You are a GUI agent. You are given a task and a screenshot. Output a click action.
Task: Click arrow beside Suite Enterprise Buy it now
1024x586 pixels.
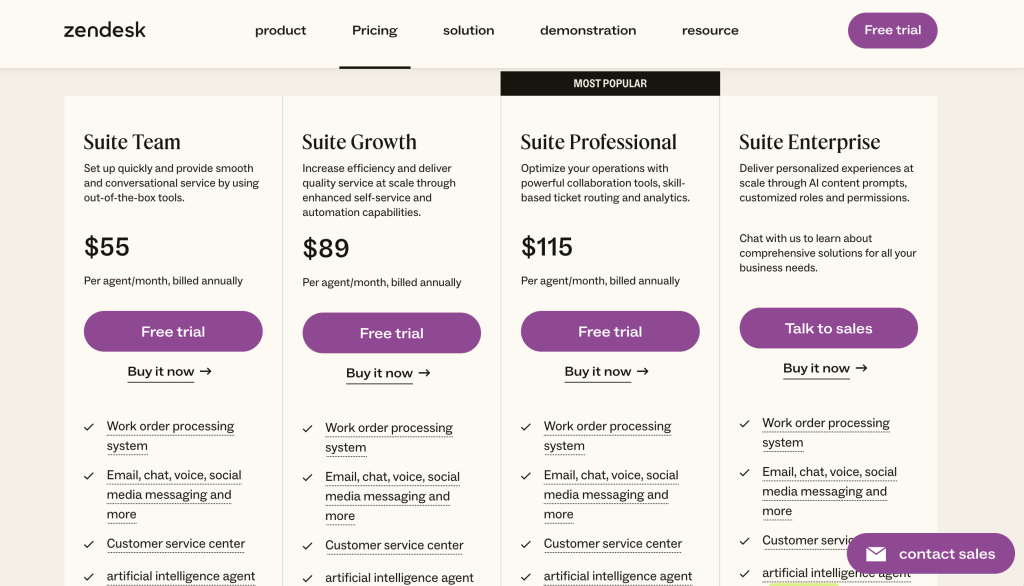tap(861, 368)
